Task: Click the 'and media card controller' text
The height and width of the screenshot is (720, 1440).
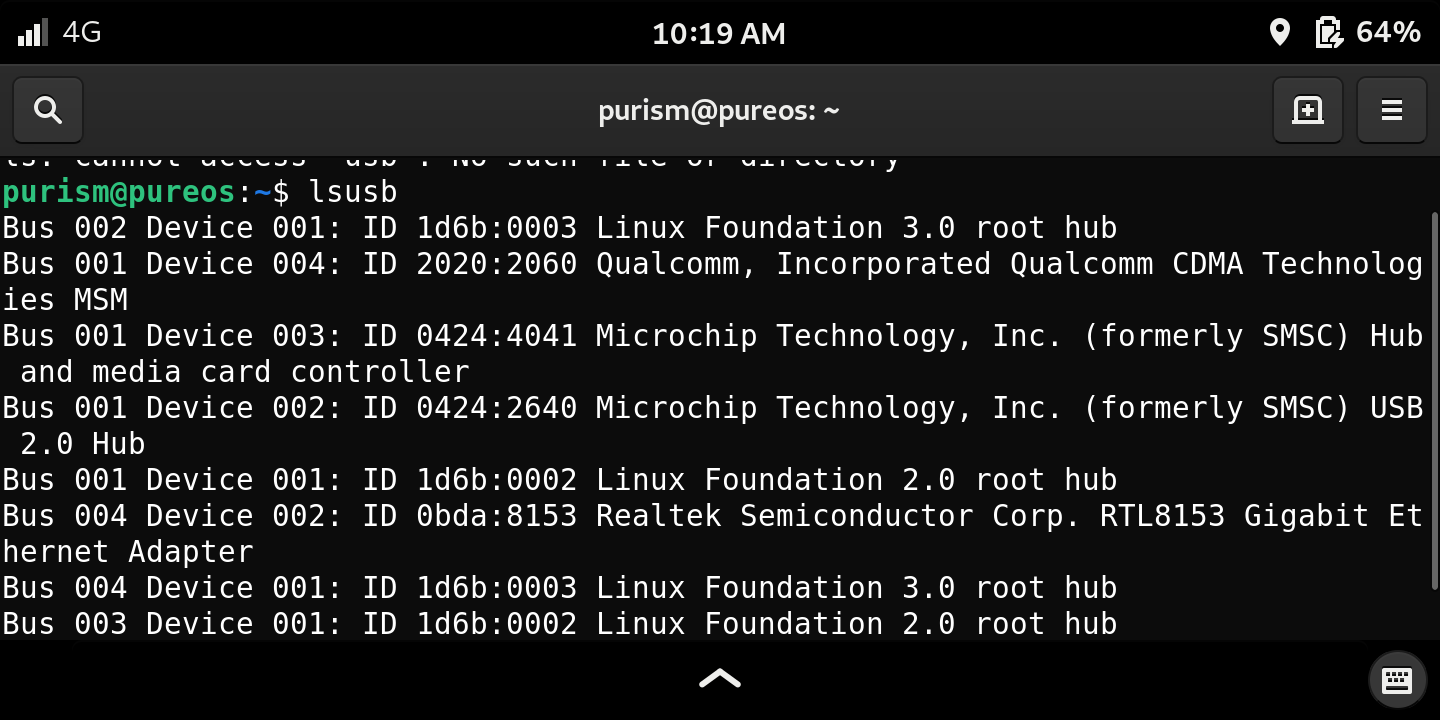Action: click(245, 372)
